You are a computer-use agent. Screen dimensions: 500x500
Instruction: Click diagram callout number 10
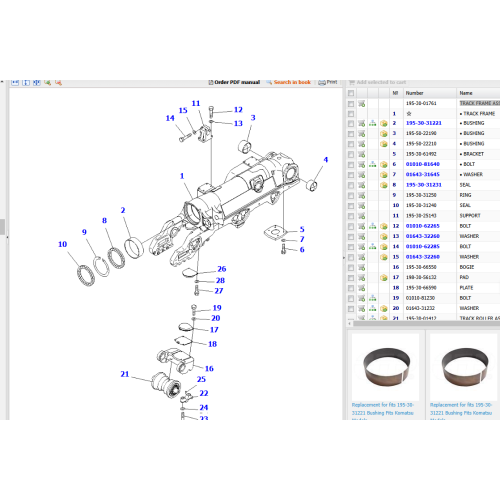pyautogui.click(x=62, y=244)
